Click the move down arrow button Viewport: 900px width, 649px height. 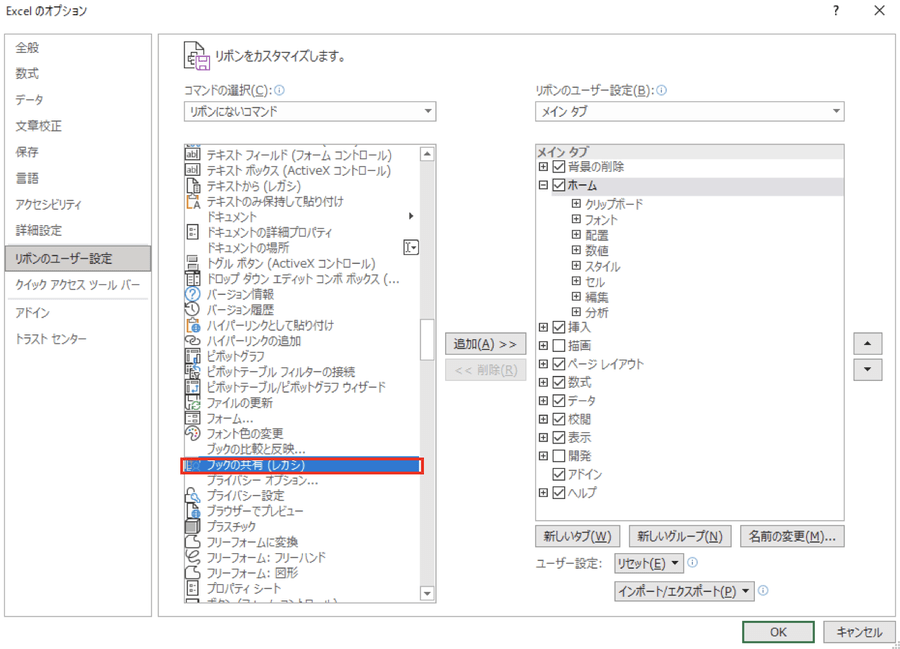pyautogui.click(x=867, y=370)
